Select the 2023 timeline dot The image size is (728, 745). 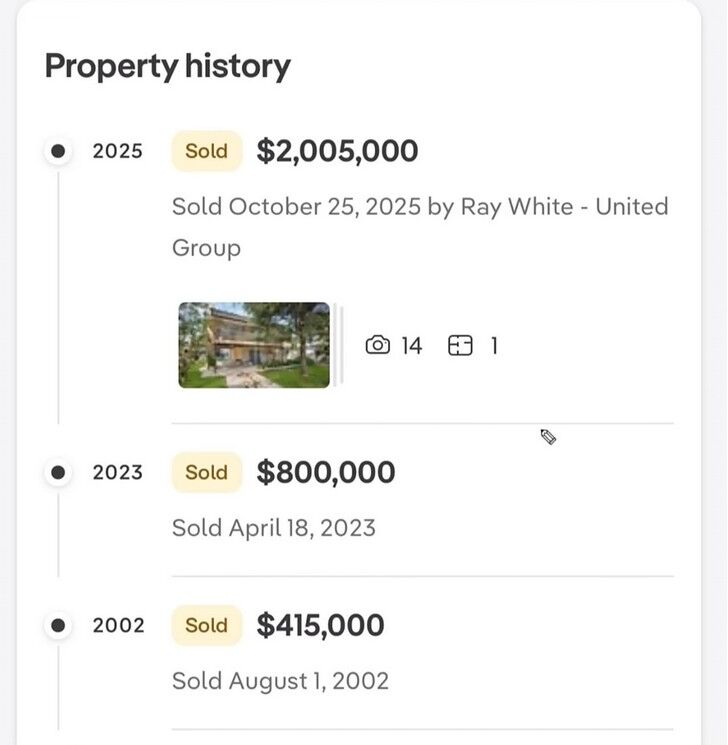58,472
